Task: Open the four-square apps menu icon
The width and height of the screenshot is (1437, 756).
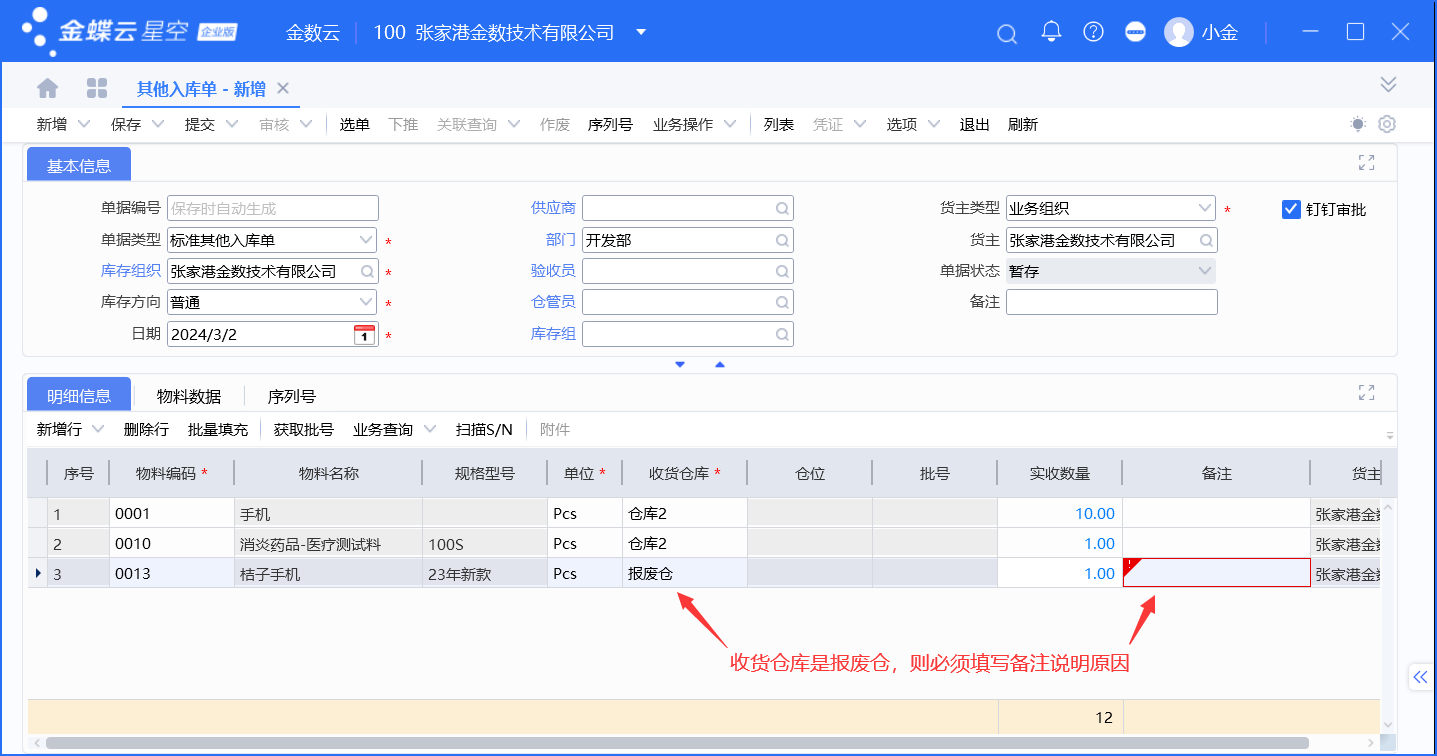Action: (97, 88)
